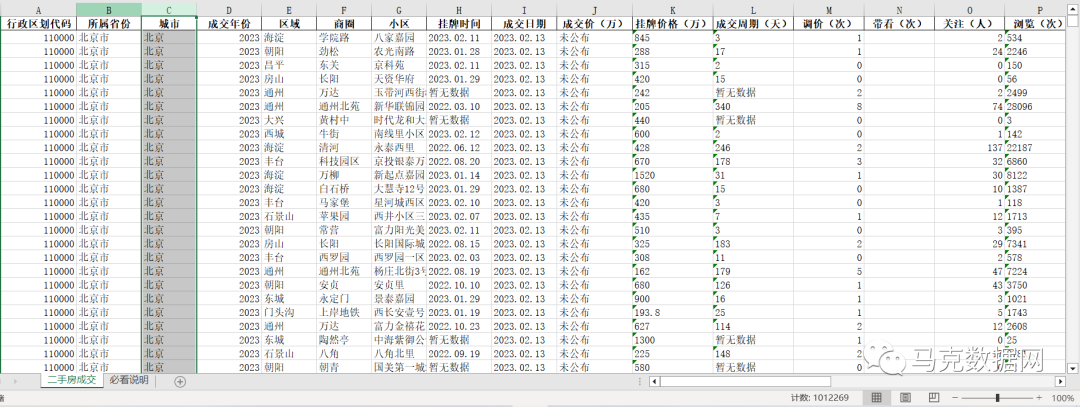Image resolution: width=1080 pixels, height=407 pixels.
Task: Select the cell containing 天资华府
Action: [399, 79]
